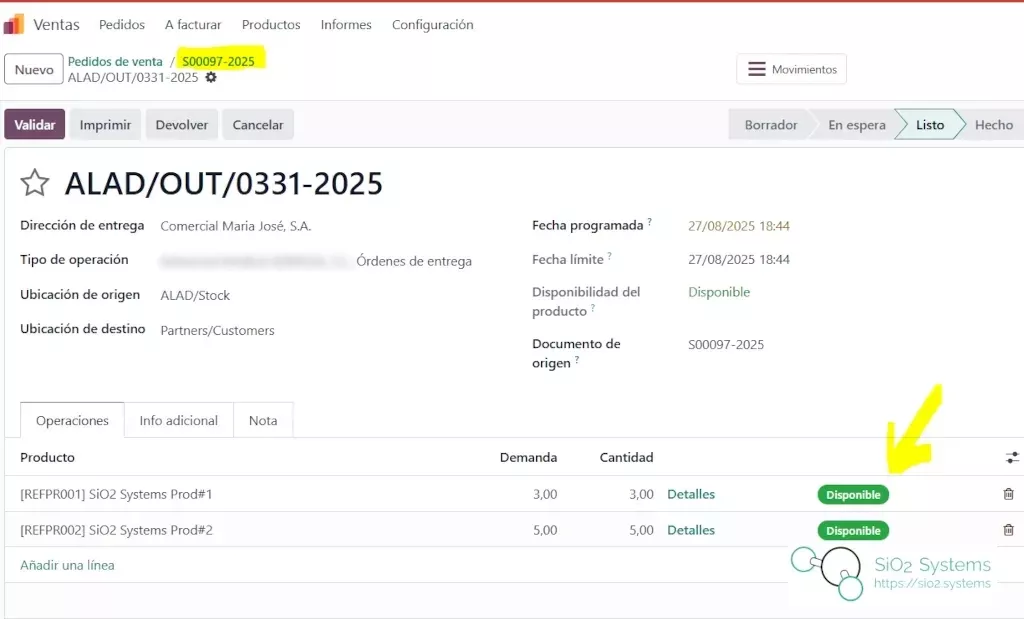
Task: Mark record as favorite with star icon
Action: click(x=35, y=183)
